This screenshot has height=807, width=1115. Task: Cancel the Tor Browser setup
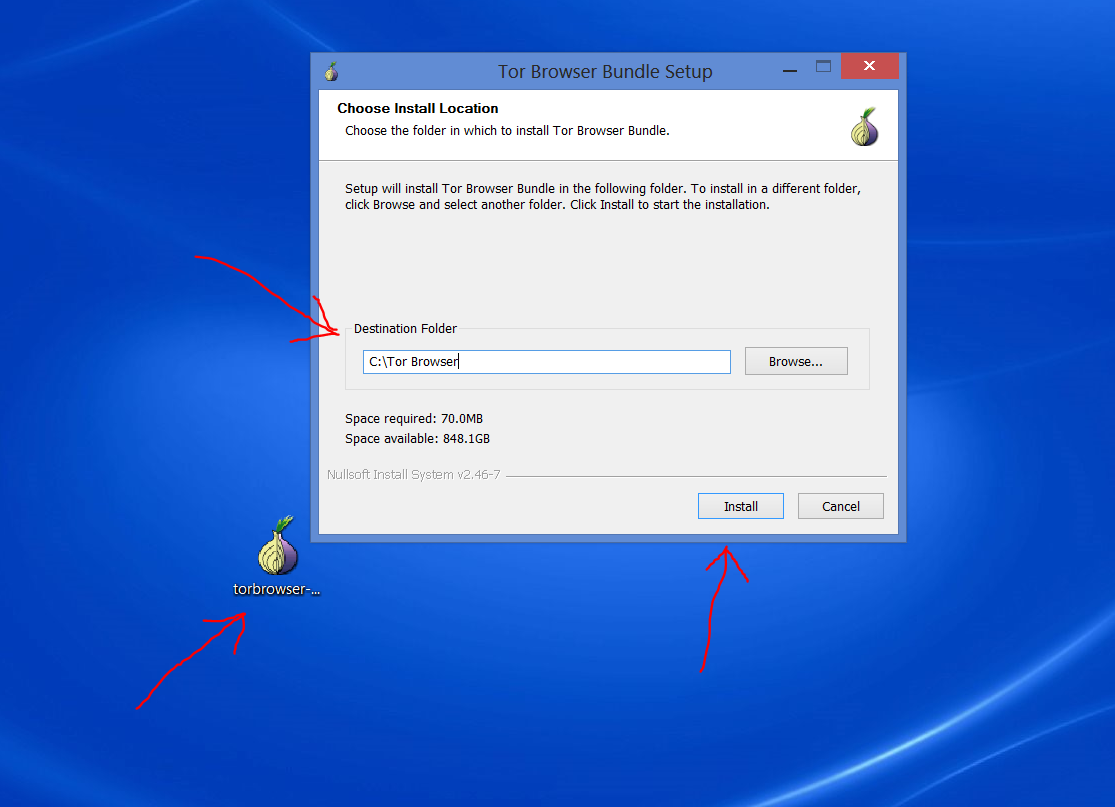tap(841, 506)
